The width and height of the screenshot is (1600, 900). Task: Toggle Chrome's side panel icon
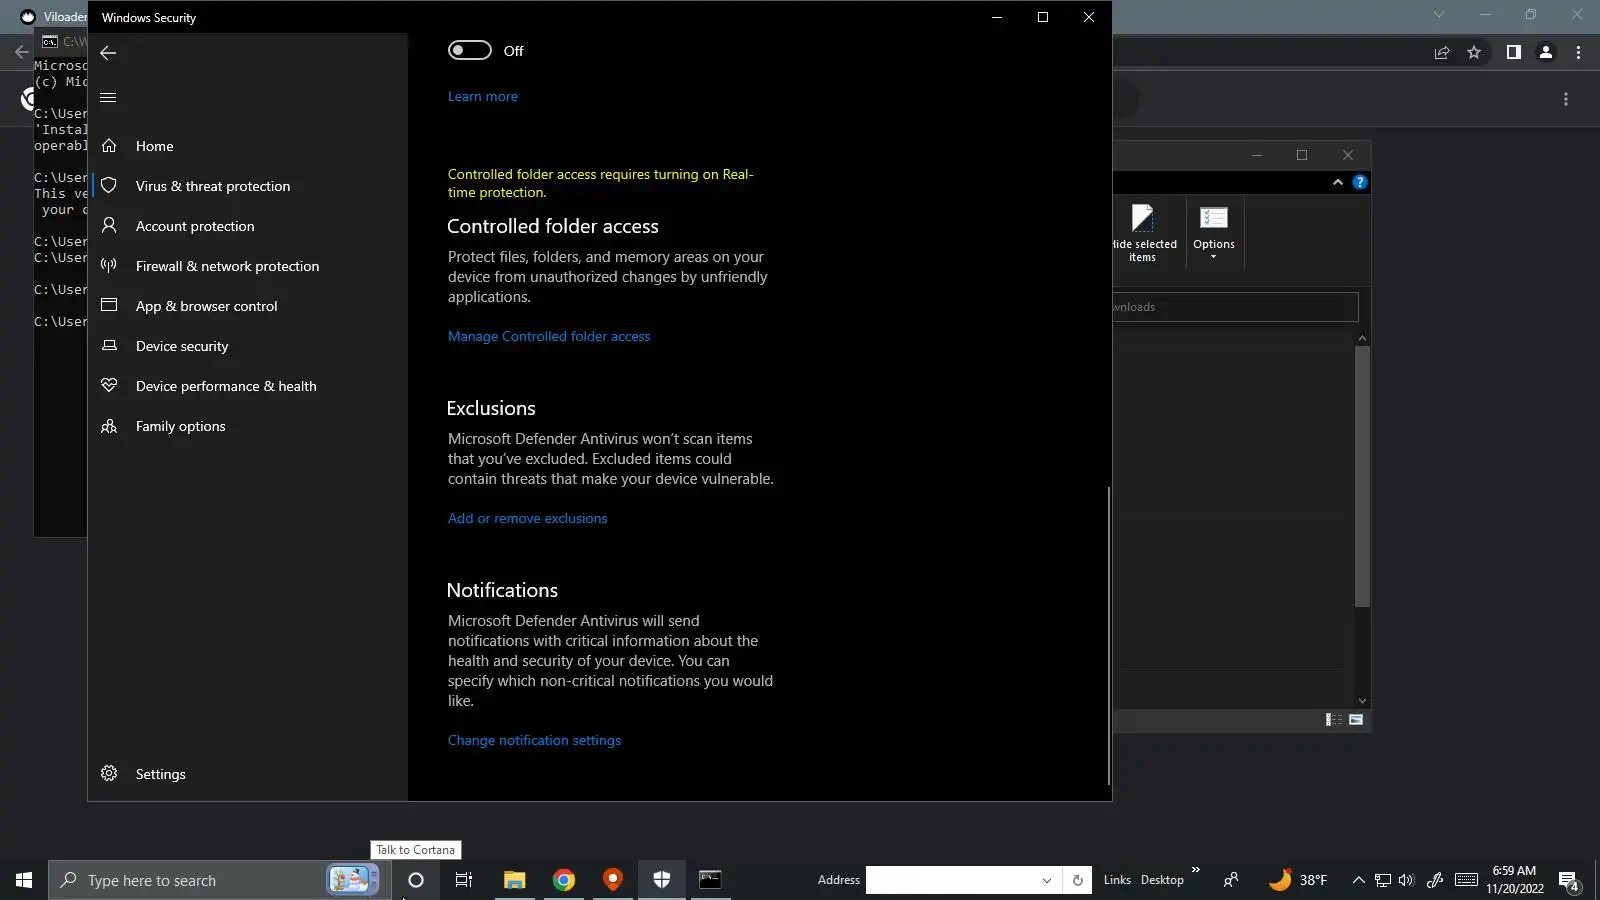click(1514, 53)
